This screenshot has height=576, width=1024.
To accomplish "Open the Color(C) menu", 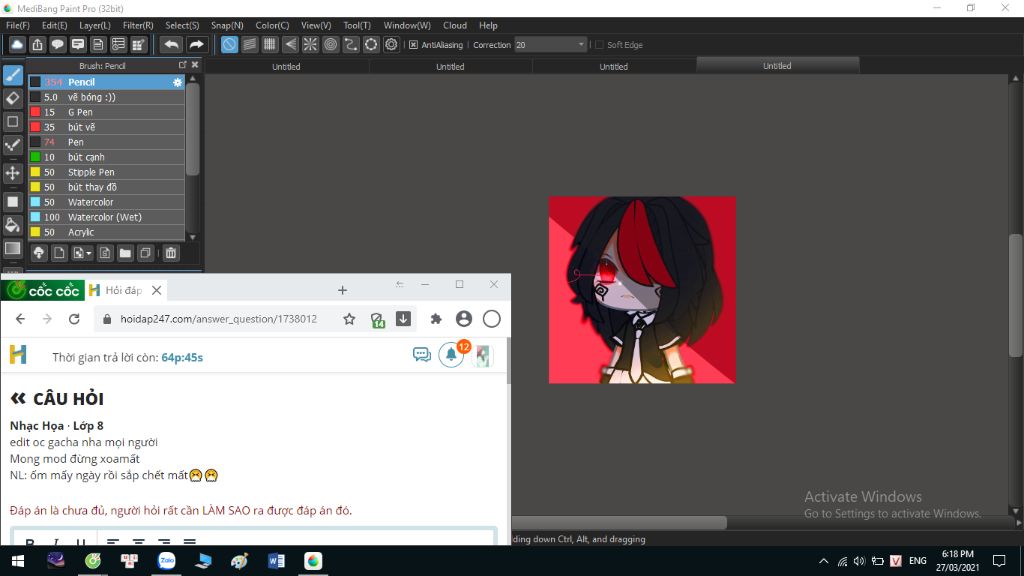I will point(272,25).
